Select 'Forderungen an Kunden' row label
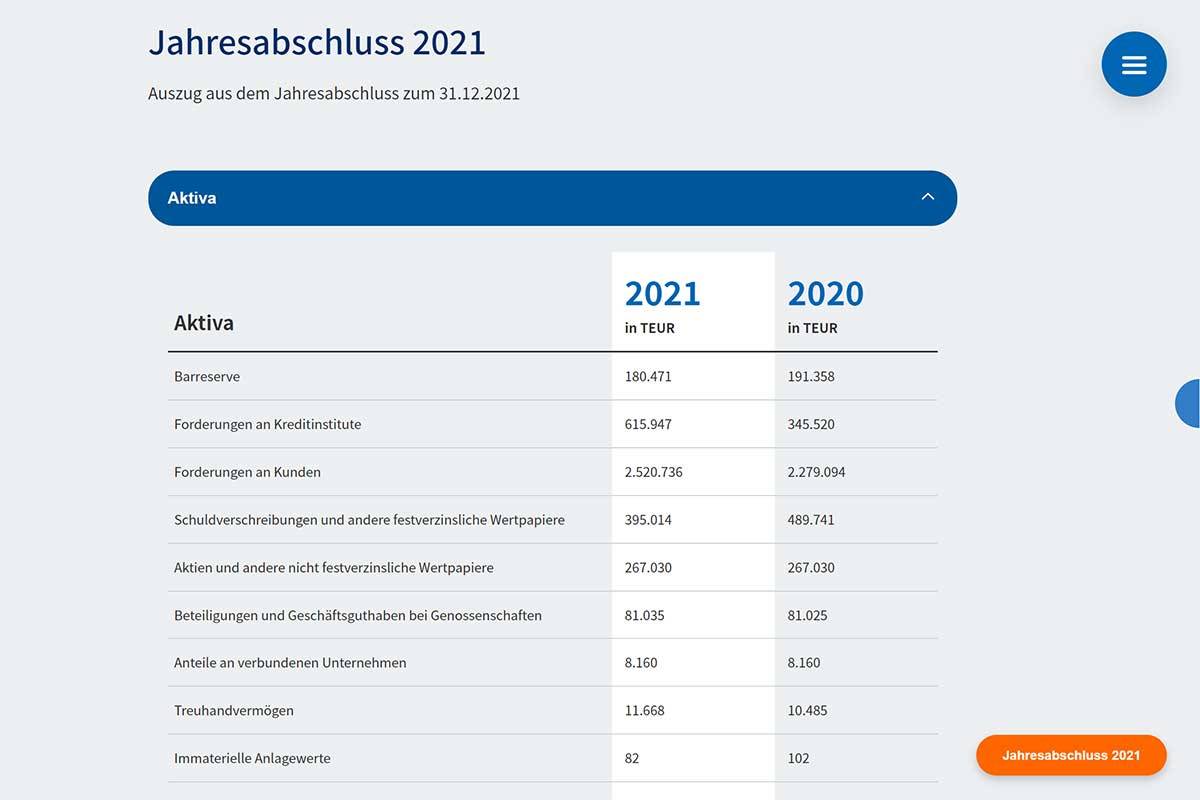 [247, 472]
